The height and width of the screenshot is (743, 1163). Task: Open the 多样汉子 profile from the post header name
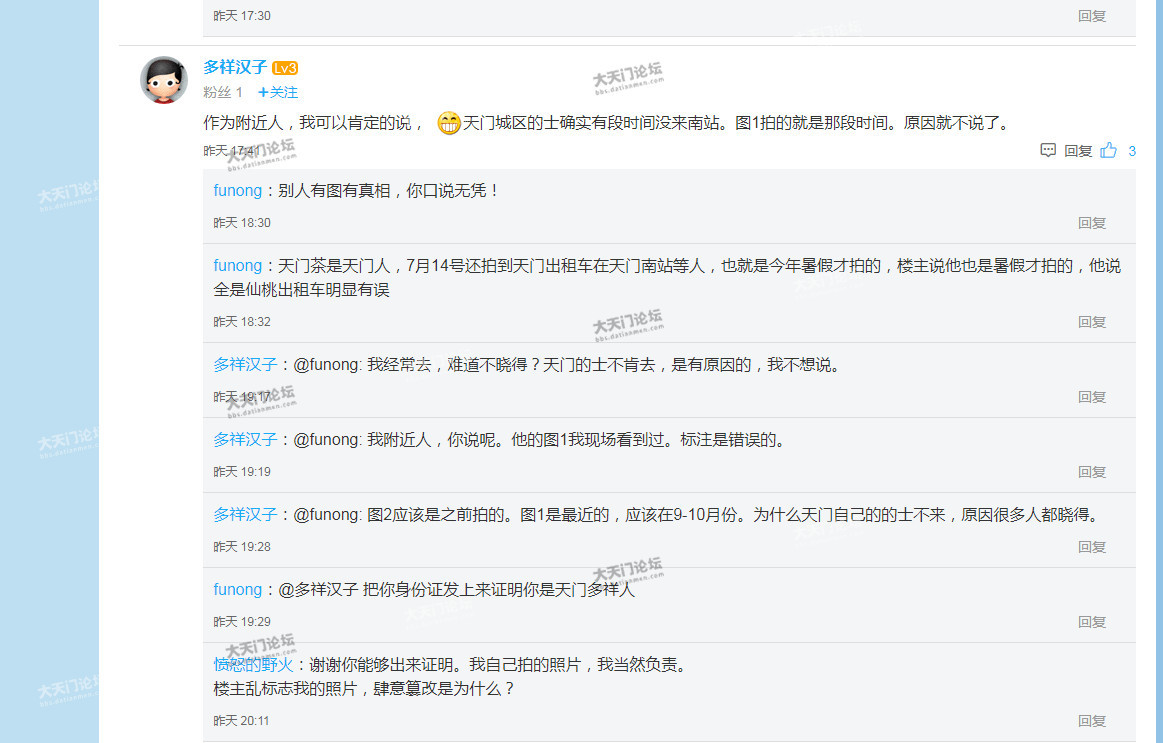(235, 67)
